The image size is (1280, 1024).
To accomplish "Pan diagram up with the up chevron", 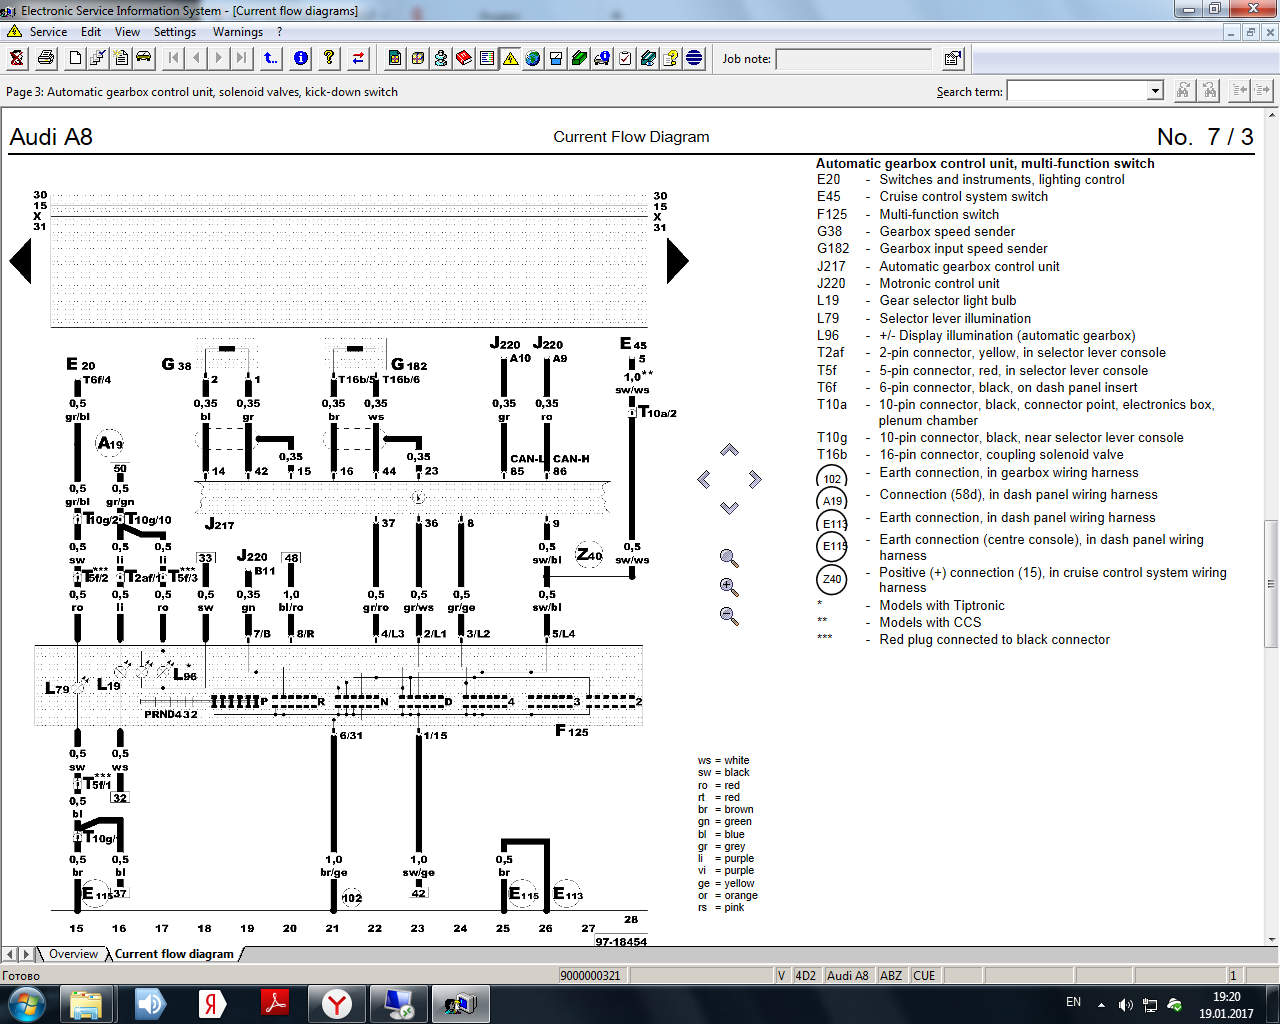I will (x=729, y=450).
